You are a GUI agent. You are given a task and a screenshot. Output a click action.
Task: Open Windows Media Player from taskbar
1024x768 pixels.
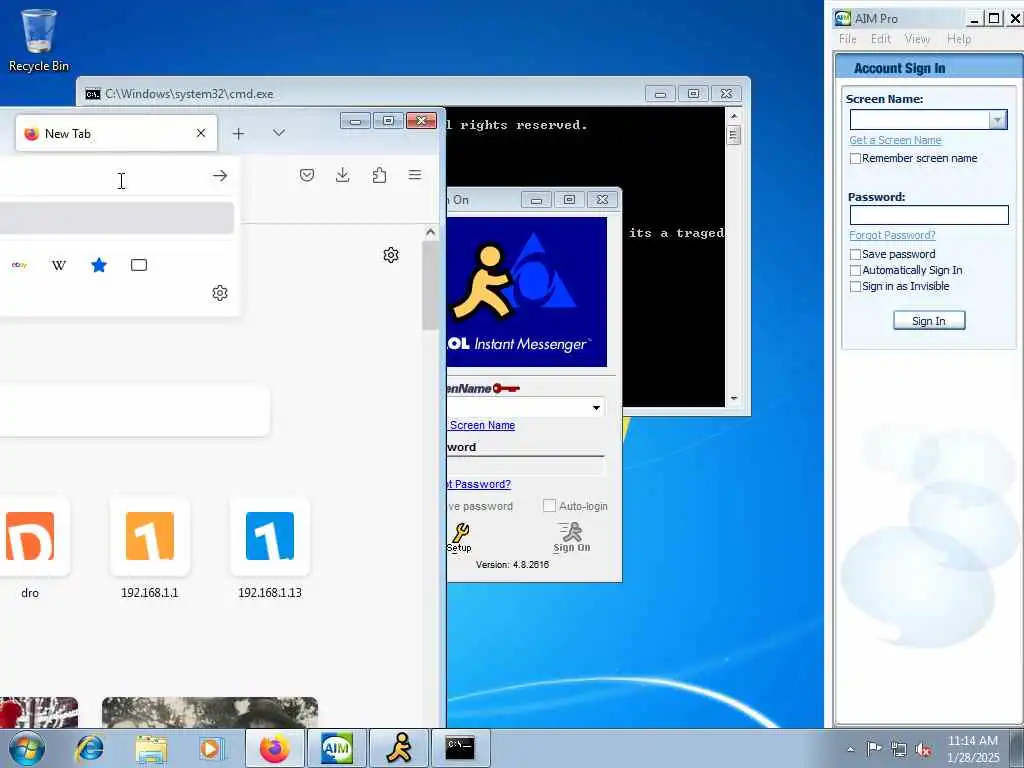[211, 748]
